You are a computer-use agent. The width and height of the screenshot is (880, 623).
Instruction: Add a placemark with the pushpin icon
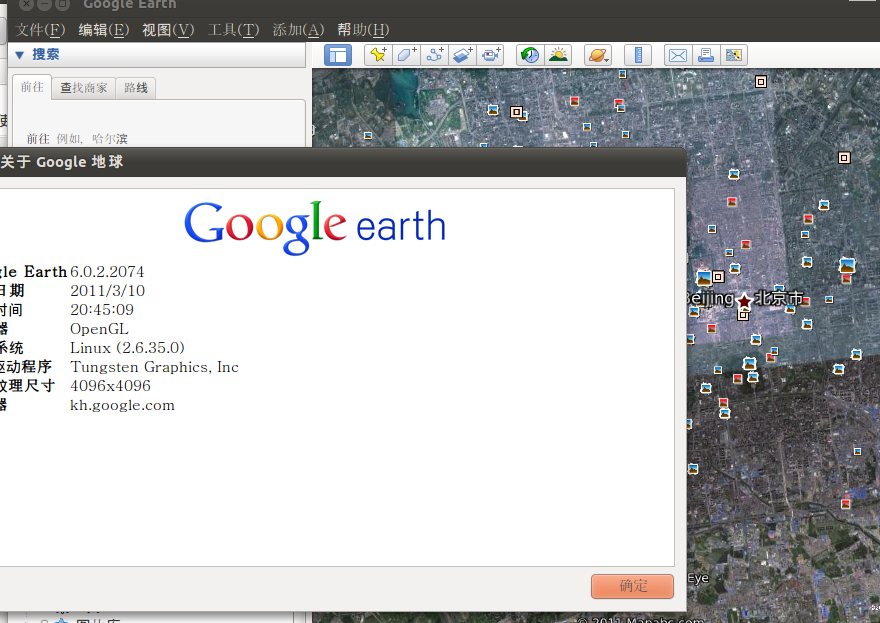click(x=378, y=55)
